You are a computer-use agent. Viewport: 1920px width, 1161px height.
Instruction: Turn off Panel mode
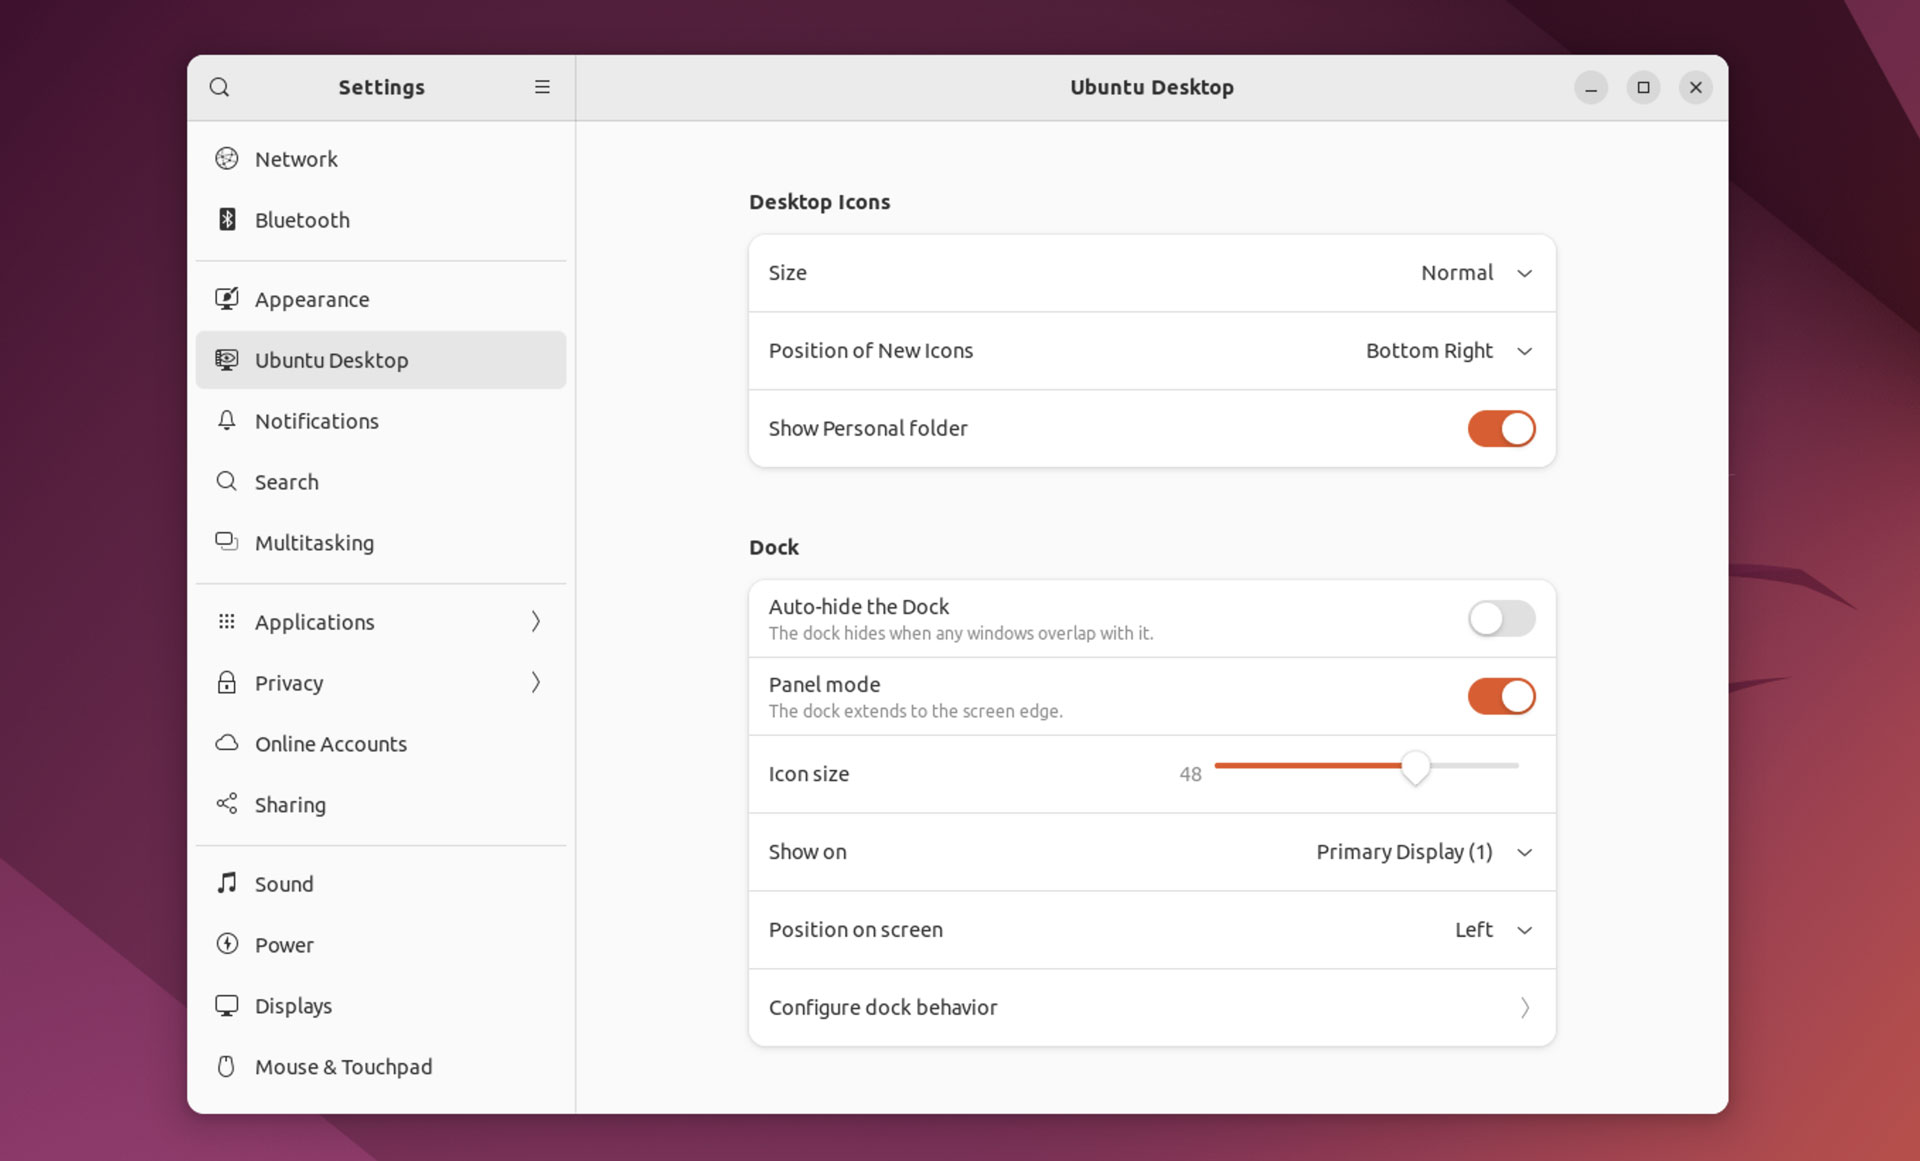pyautogui.click(x=1501, y=696)
